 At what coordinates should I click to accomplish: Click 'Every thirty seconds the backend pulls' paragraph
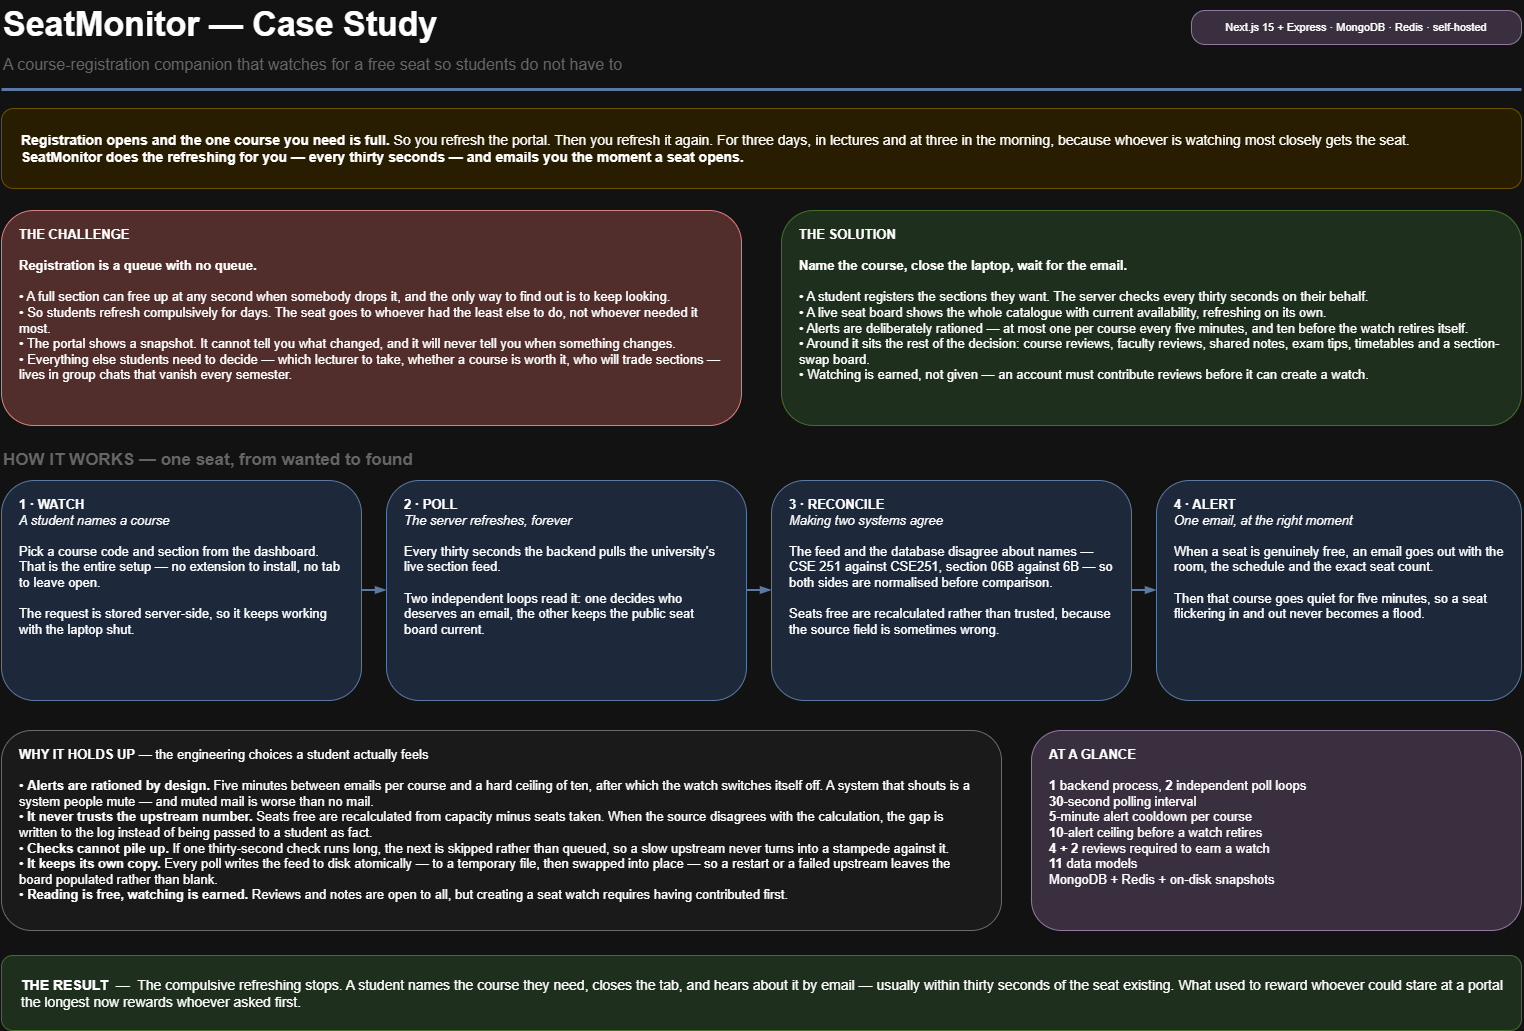click(x=560, y=560)
